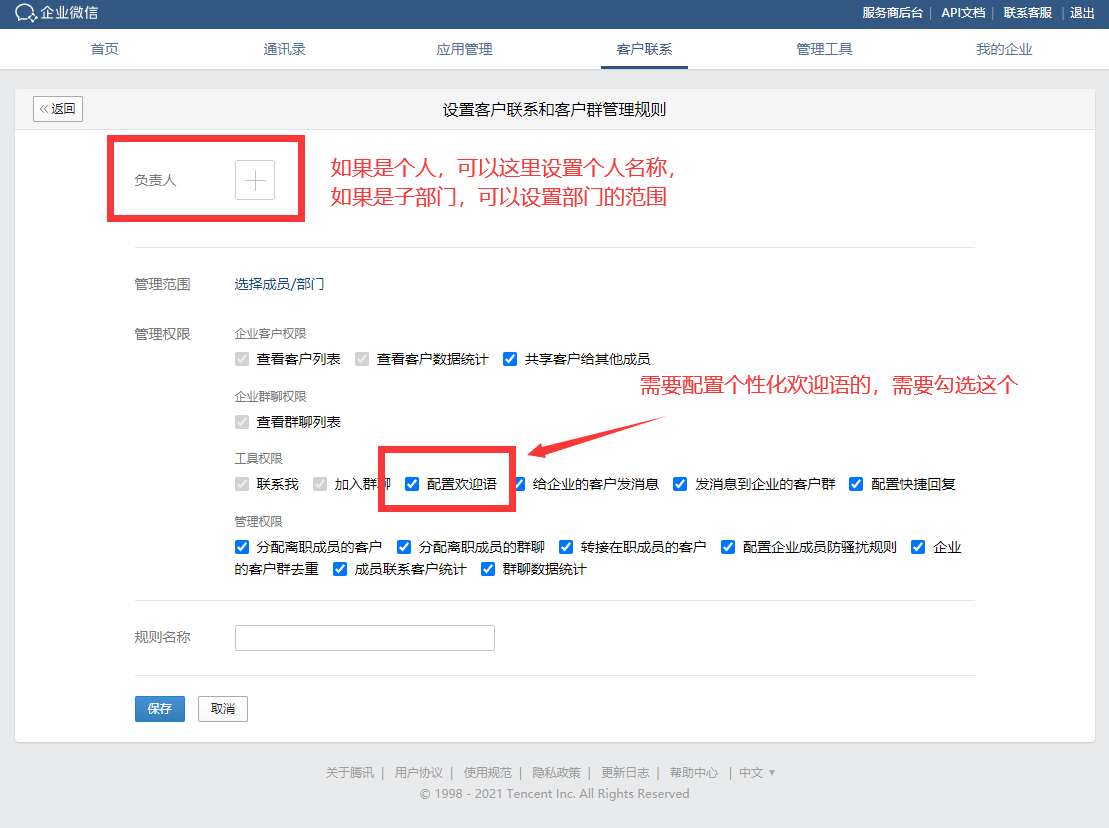
Task: Click 选择成员/部门 link
Action: click(x=279, y=284)
